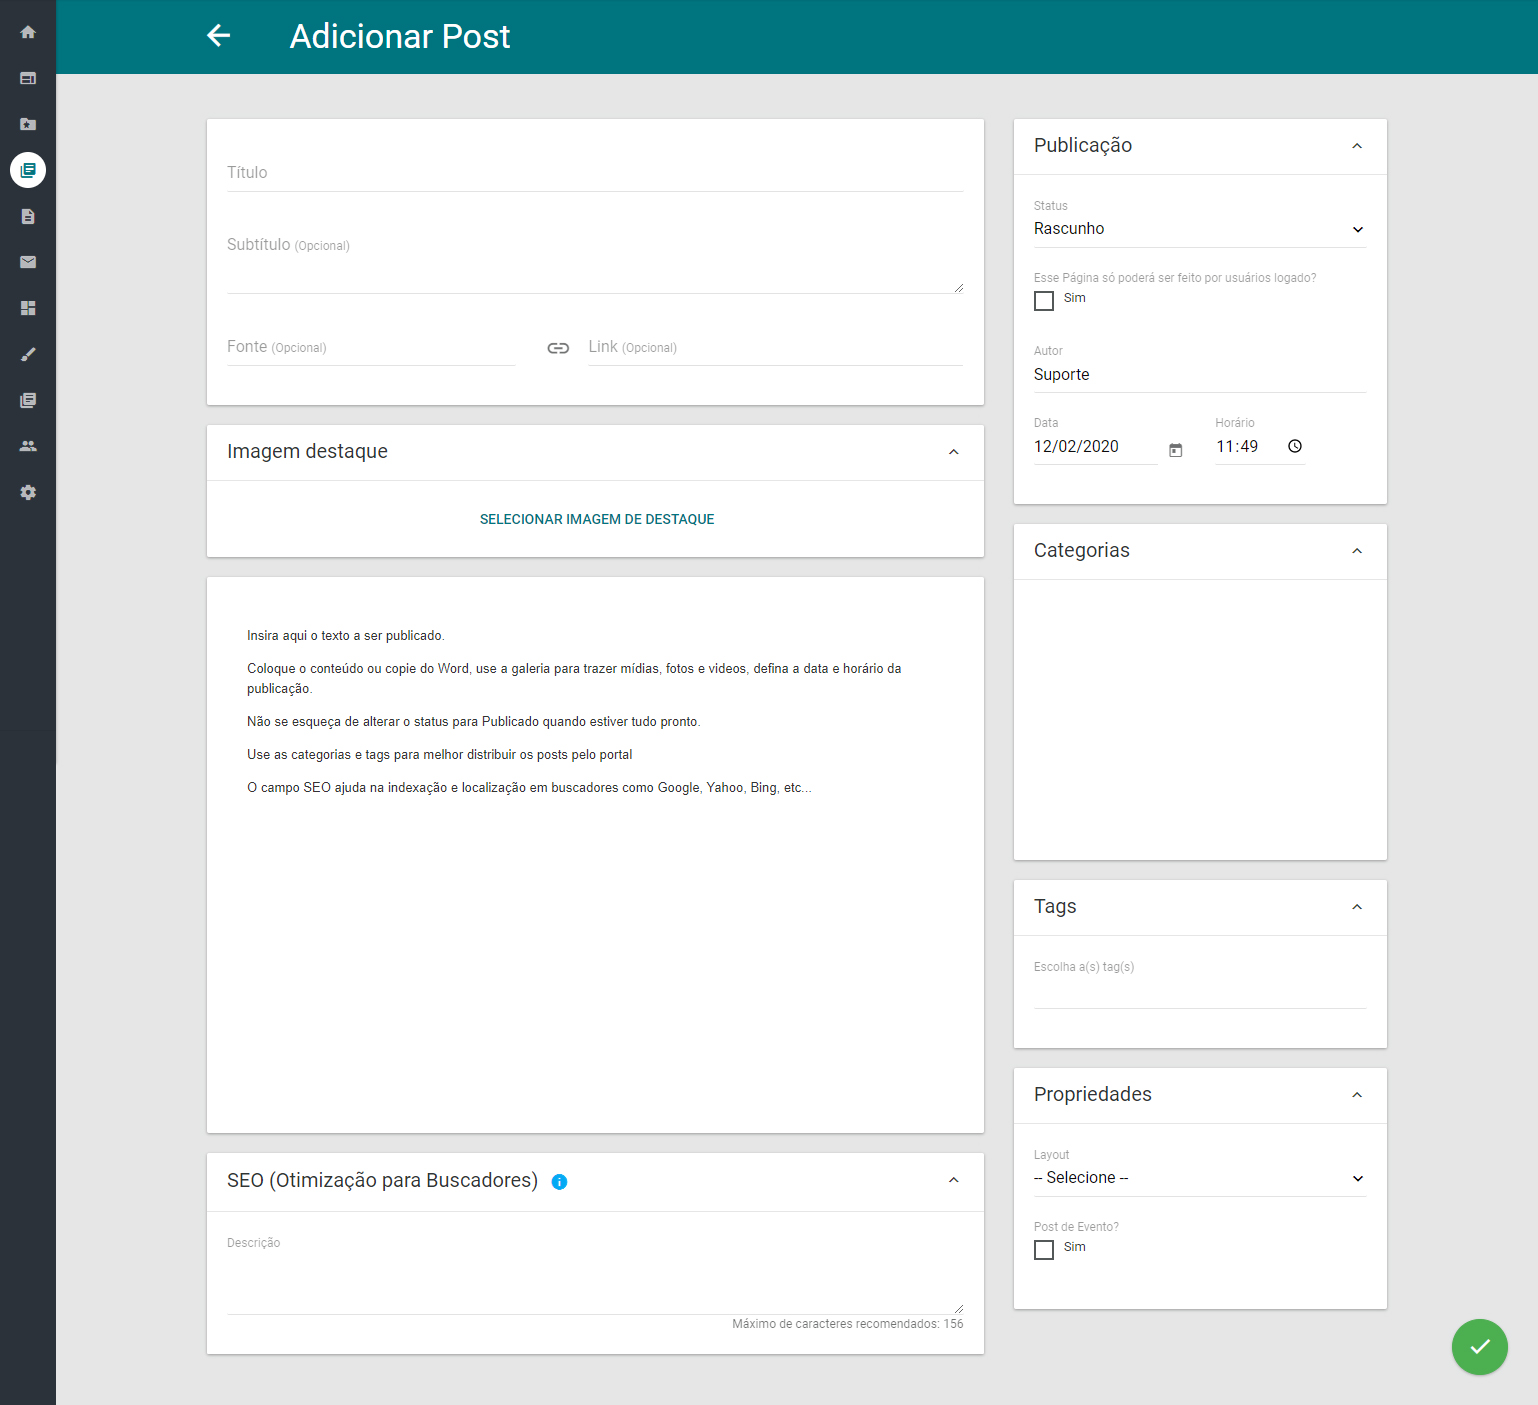The image size is (1538, 1405).
Task: Click Selecionar Imagem de Destaque
Action: pyautogui.click(x=597, y=519)
